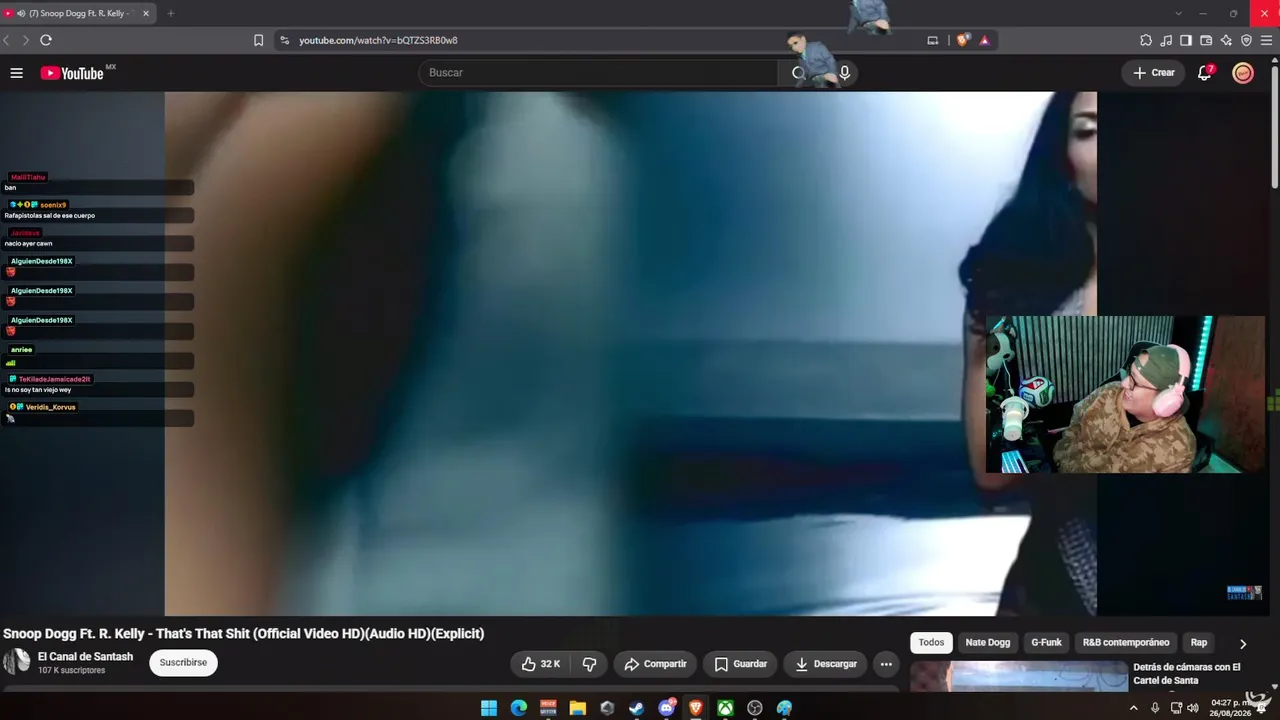Bookmark this page from the address bar
Viewport: 1280px width, 720px height.
(258, 40)
